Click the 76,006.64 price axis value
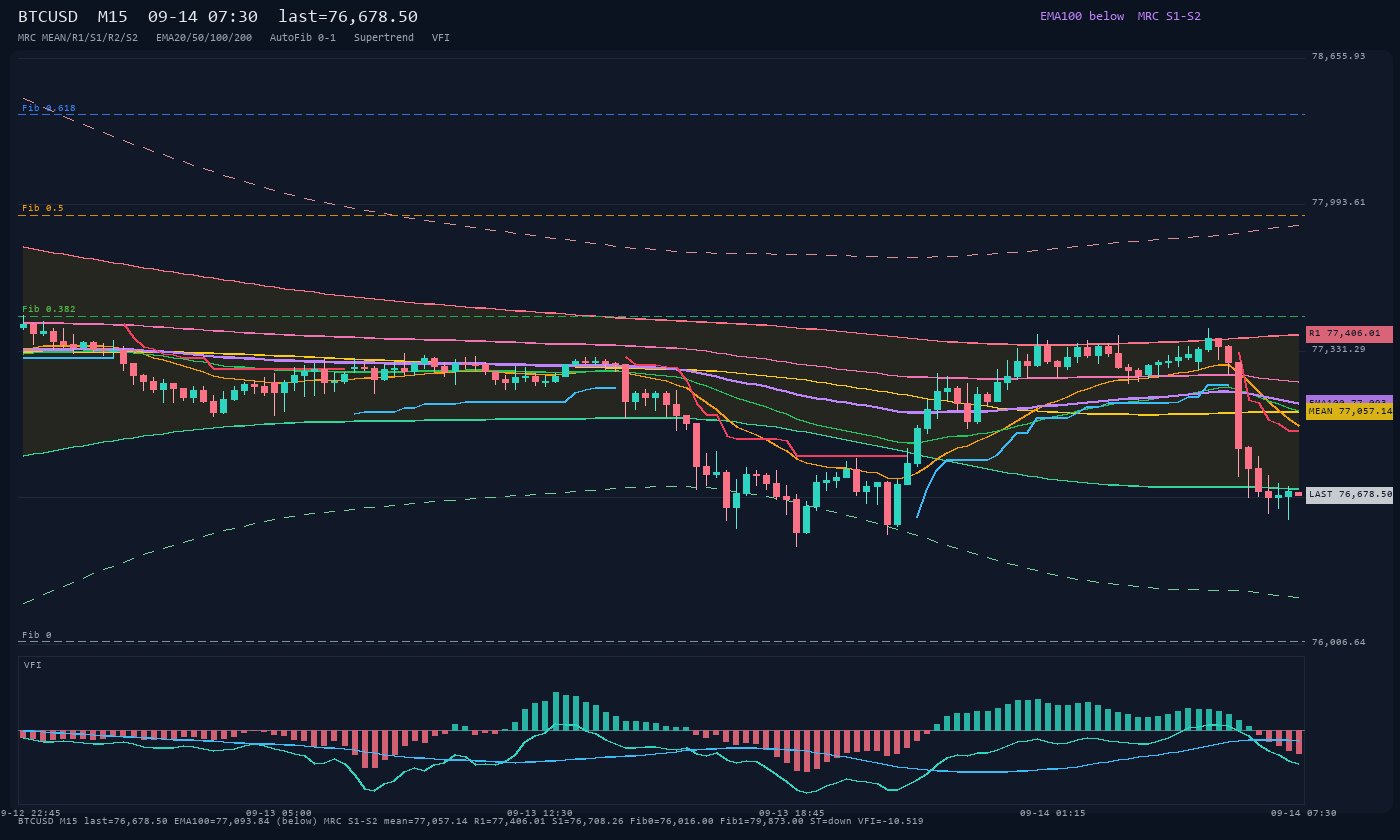1400x840 pixels. 1338,642
